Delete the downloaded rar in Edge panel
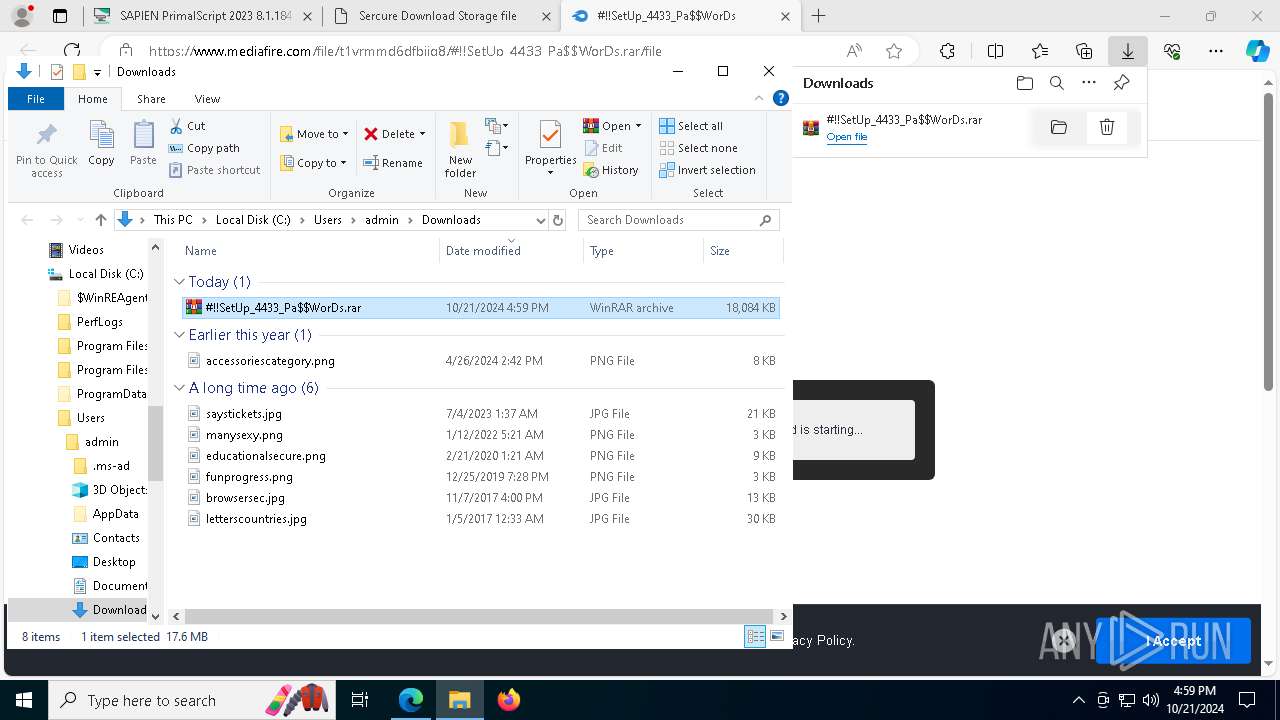Screen dimensions: 1280x720 [x=1107, y=127]
